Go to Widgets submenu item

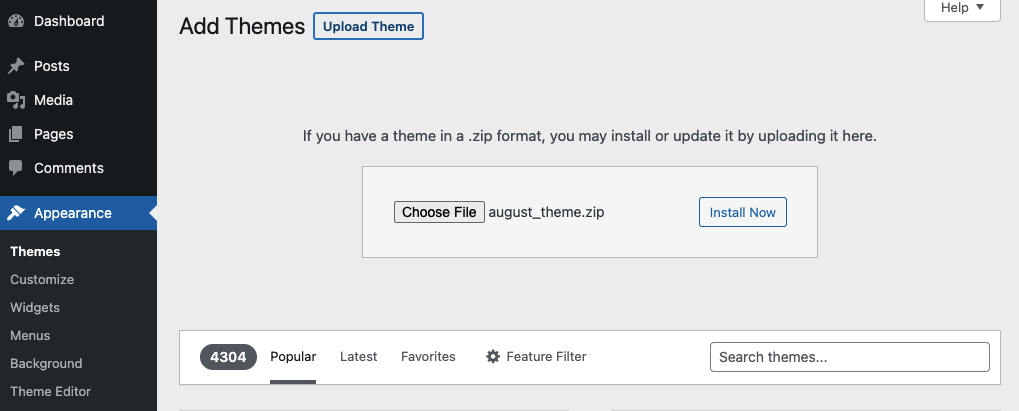tap(35, 308)
